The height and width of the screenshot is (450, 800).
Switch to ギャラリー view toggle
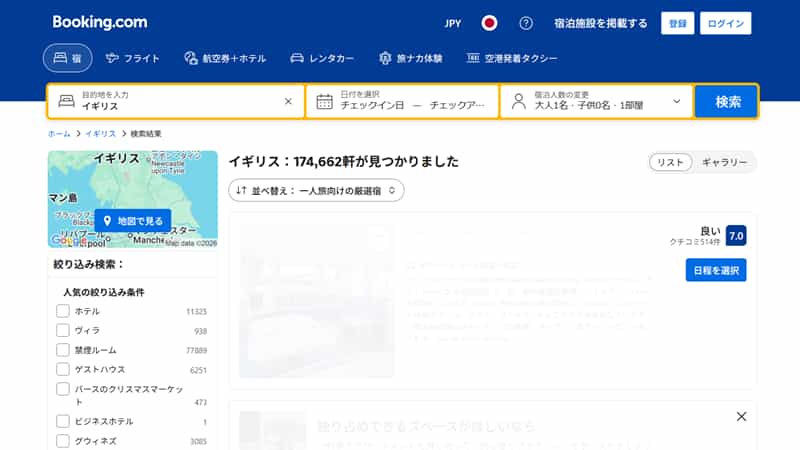click(x=724, y=162)
